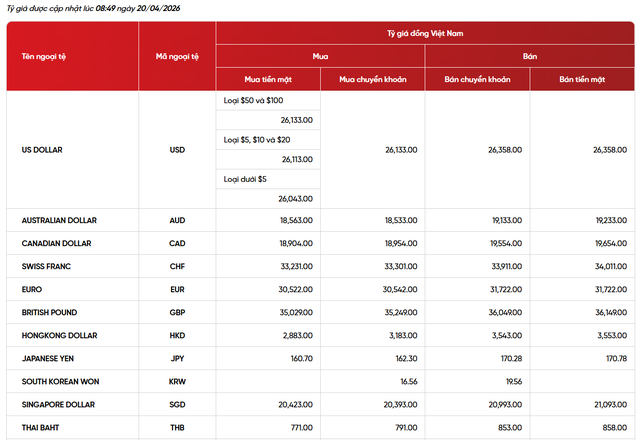Click the 'Bán tiền mặt' column header

coord(582,79)
